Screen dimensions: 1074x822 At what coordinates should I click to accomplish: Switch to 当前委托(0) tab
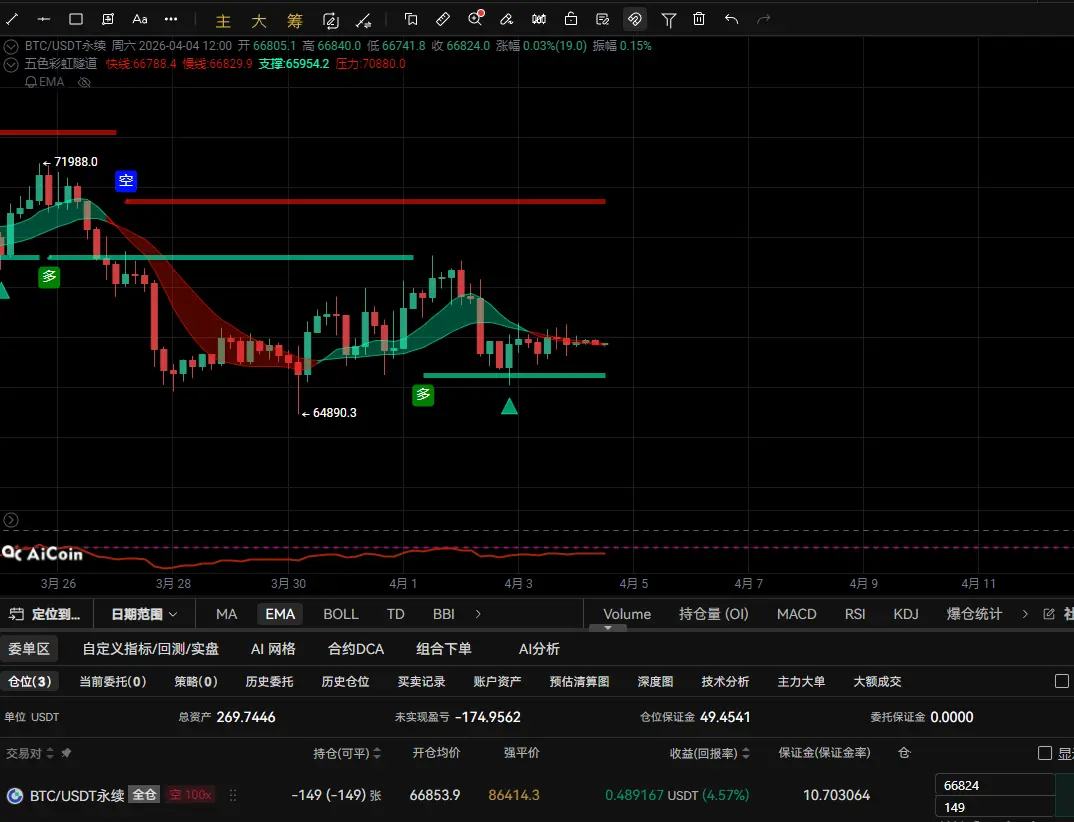coord(113,682)
